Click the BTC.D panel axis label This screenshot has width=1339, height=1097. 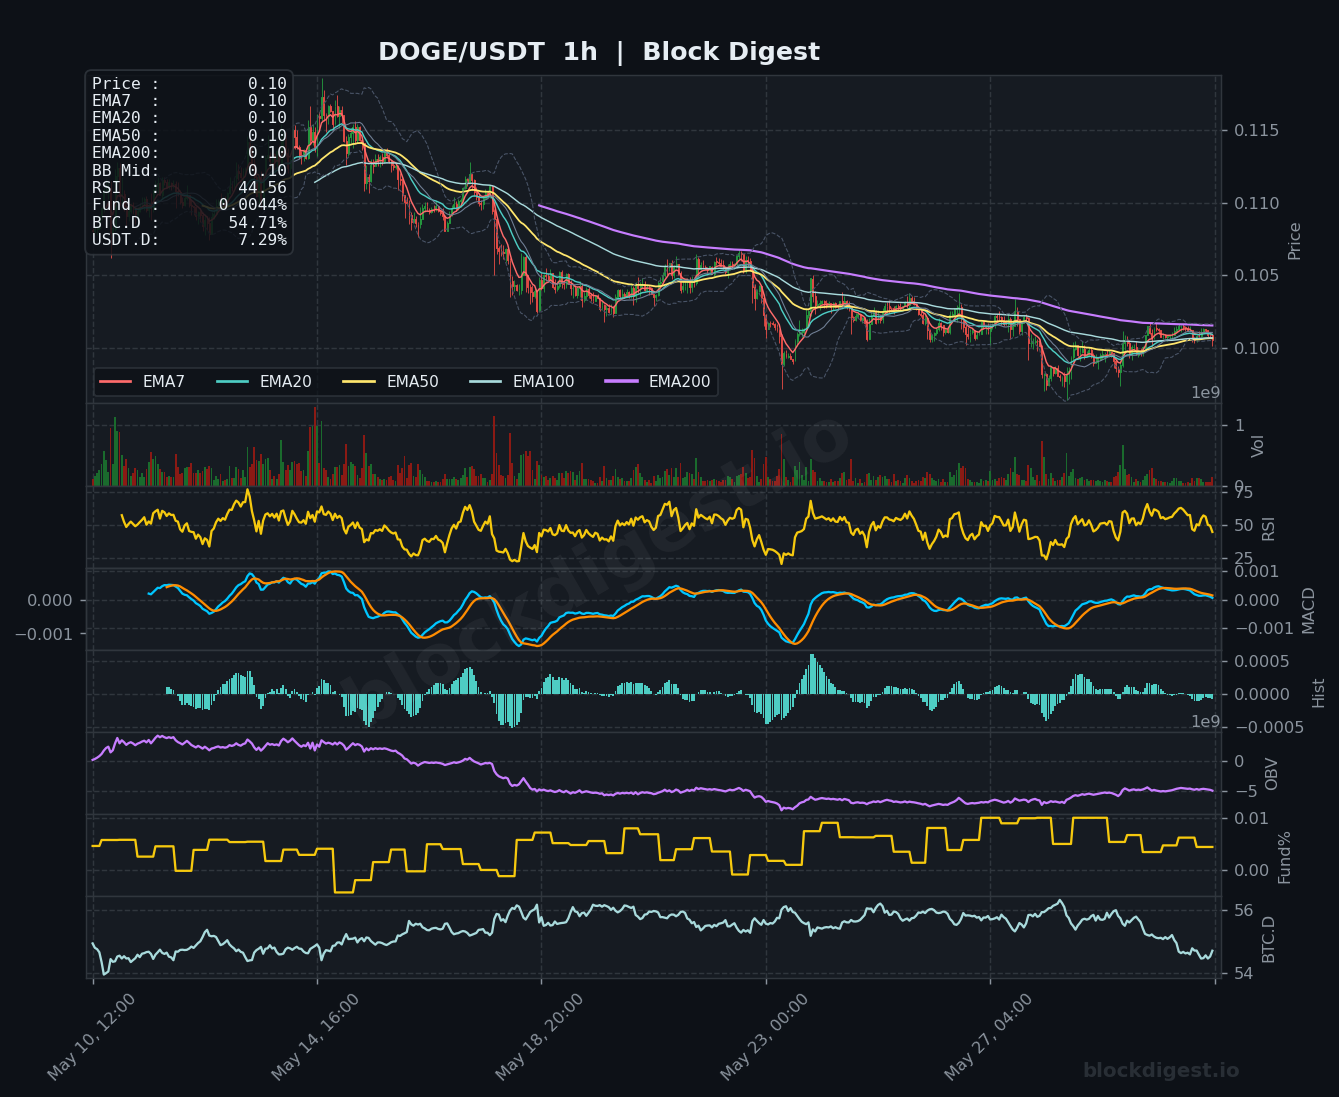(x=1269, y=939)
